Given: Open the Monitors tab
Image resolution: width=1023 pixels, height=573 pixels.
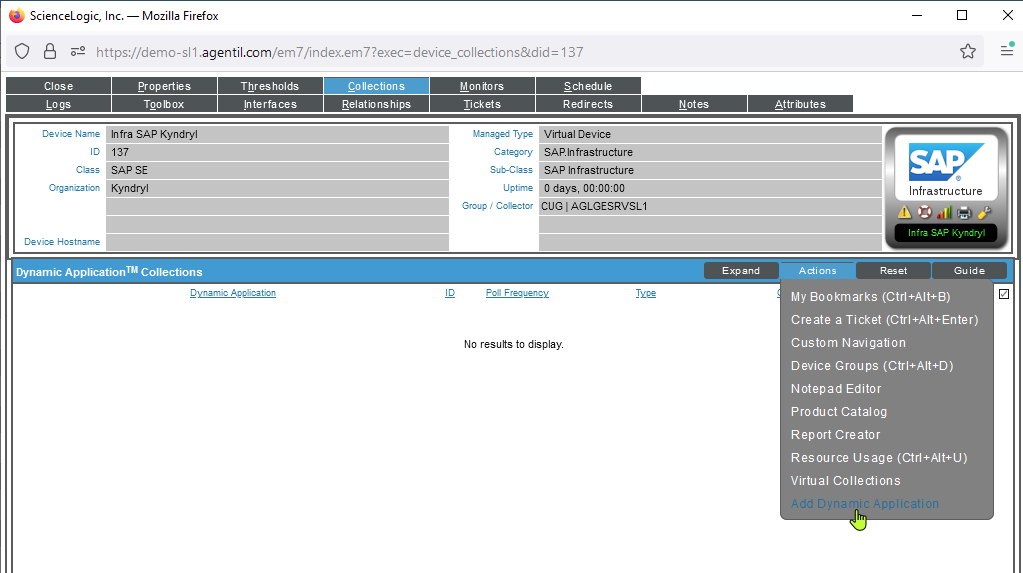Looking at the screenshot, I should (482, 86).
